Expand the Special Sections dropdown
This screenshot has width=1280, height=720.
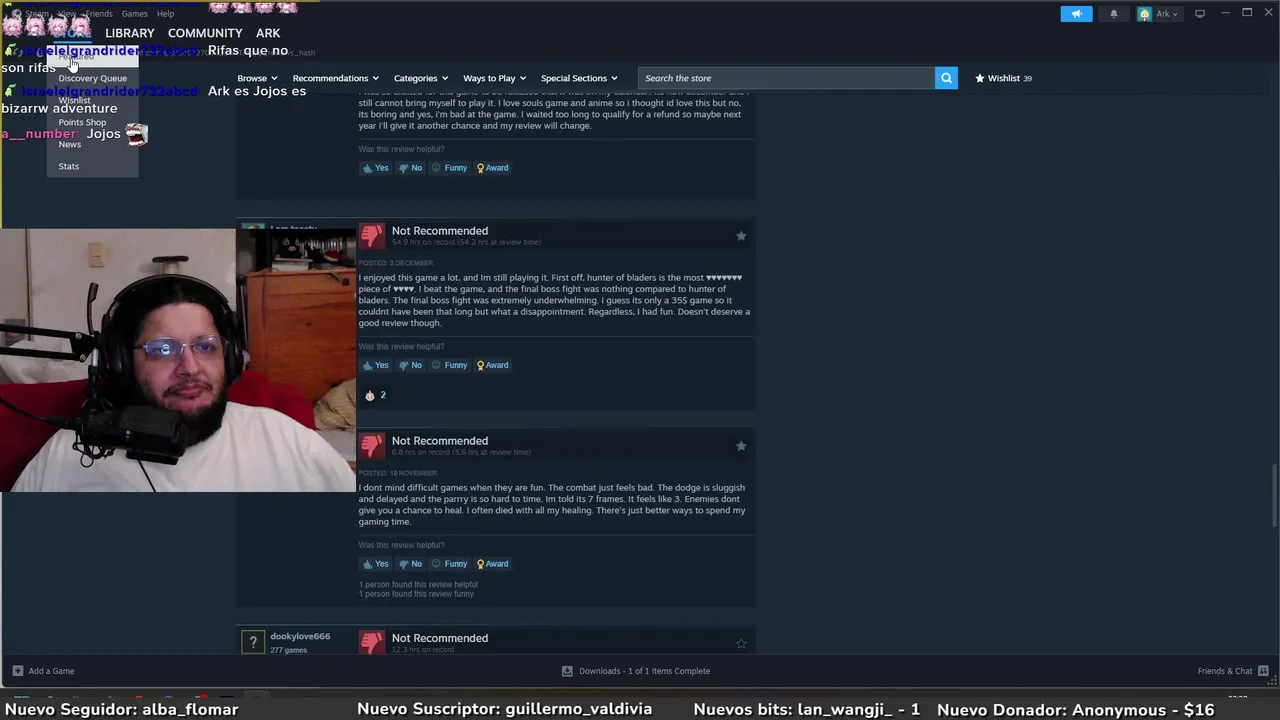click(579, 78)
